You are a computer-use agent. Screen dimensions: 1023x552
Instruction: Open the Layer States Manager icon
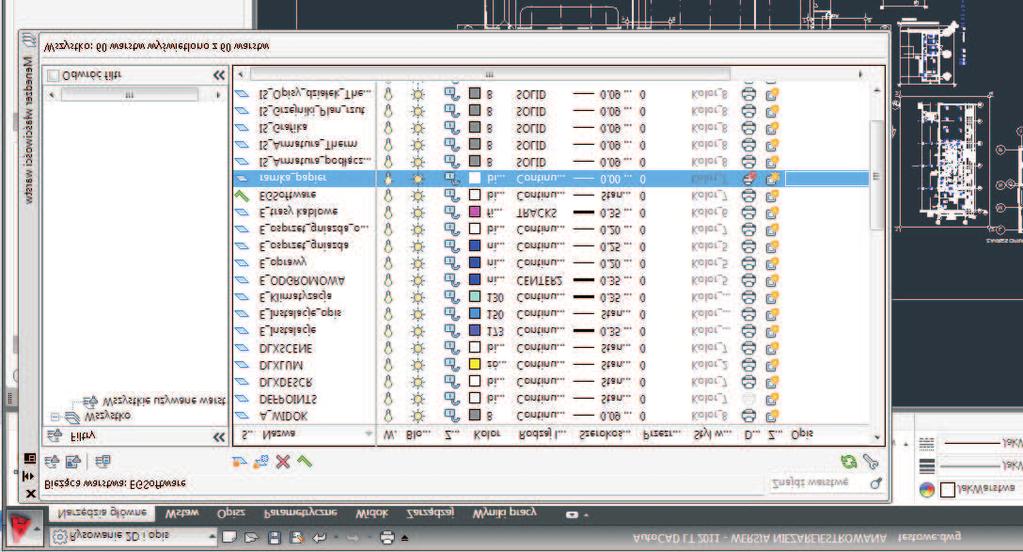pos(102,462)
